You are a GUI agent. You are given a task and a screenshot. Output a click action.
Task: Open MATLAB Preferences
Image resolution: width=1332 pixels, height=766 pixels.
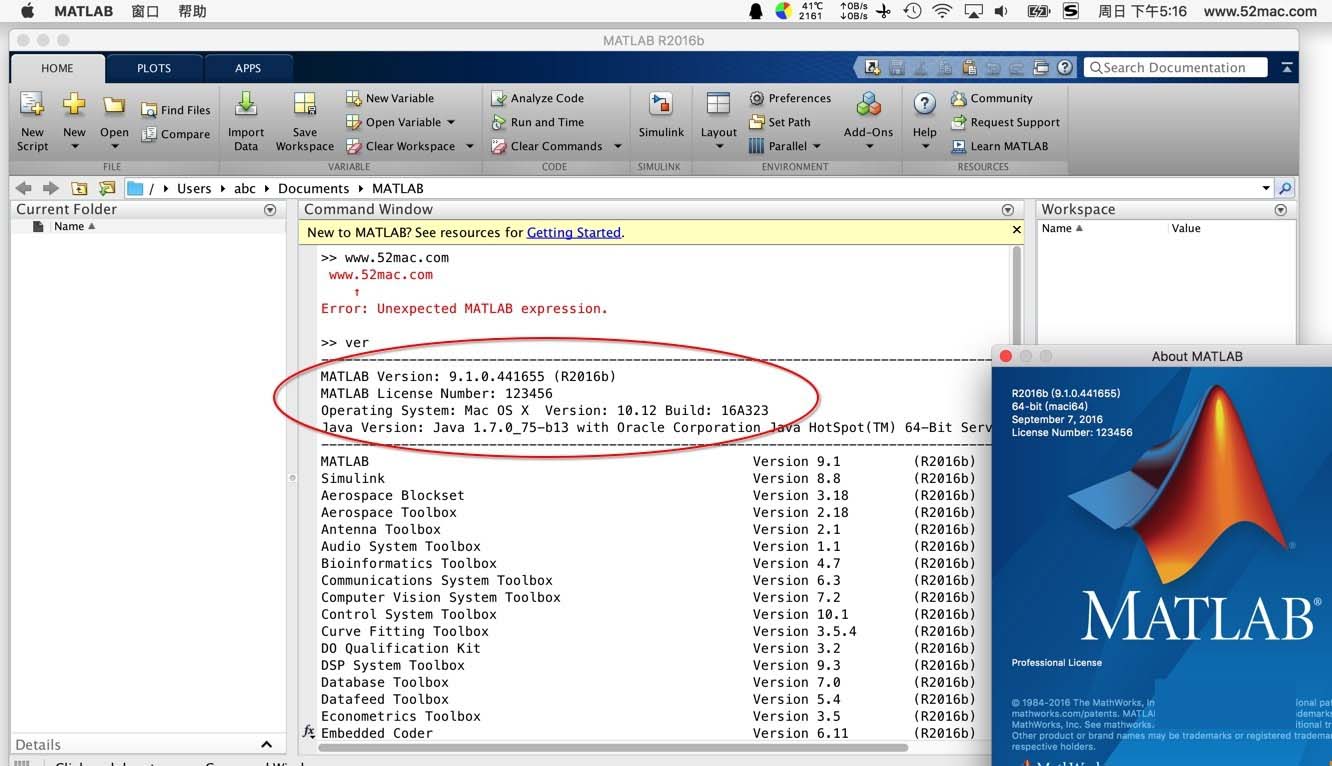(790, 98)
